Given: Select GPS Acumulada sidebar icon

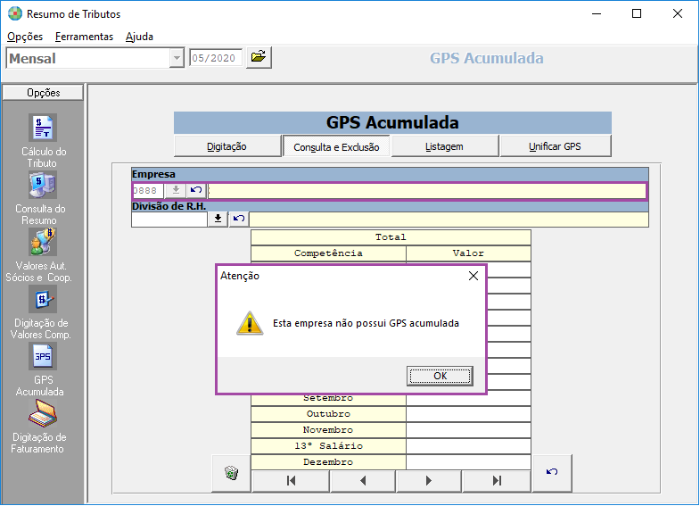Looking at the screenshot, I should click(x=43, y=356).
